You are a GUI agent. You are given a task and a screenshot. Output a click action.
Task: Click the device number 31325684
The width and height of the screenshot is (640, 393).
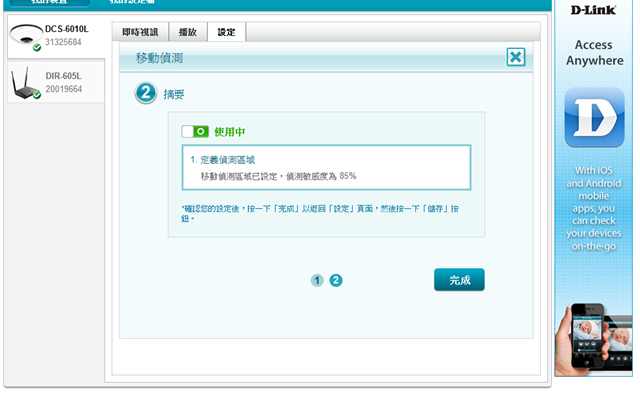click(63, 42)
